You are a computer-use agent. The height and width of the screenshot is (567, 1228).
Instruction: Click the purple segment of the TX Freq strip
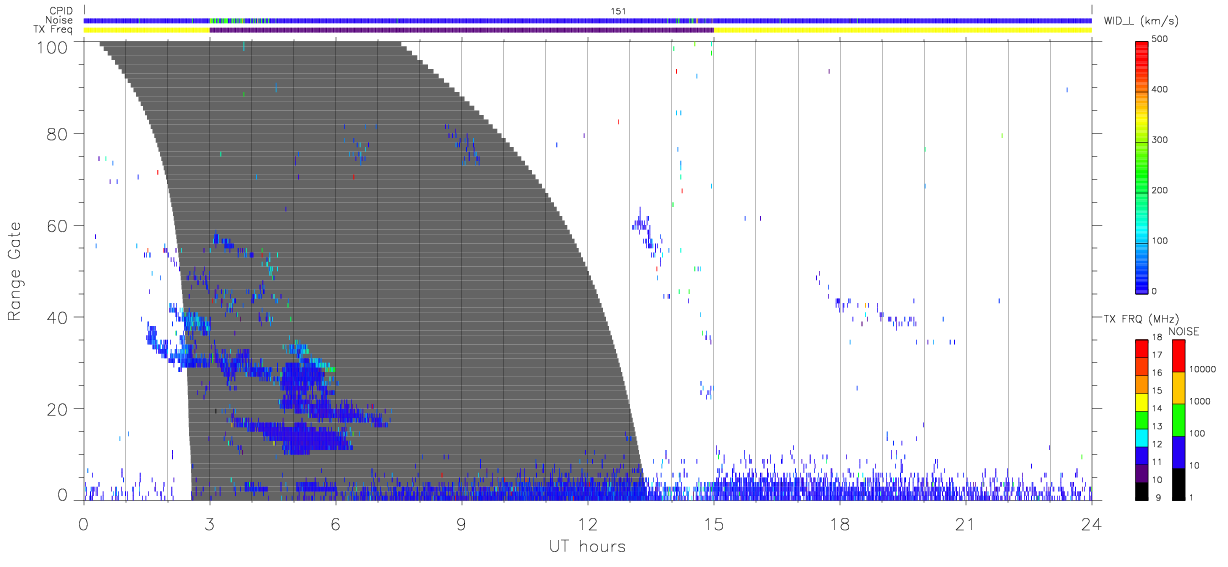[x=461, y=30]
